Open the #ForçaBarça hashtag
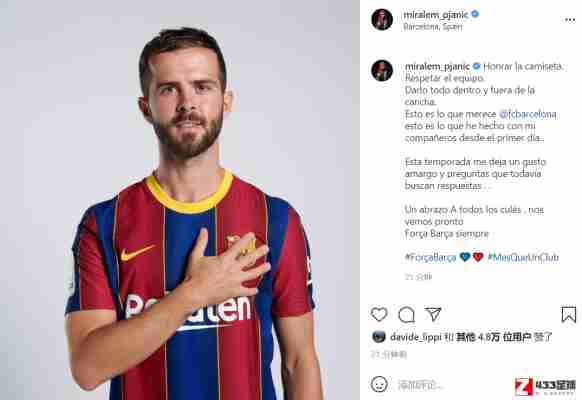The image size is (582, 400). [x=431, y=257]
